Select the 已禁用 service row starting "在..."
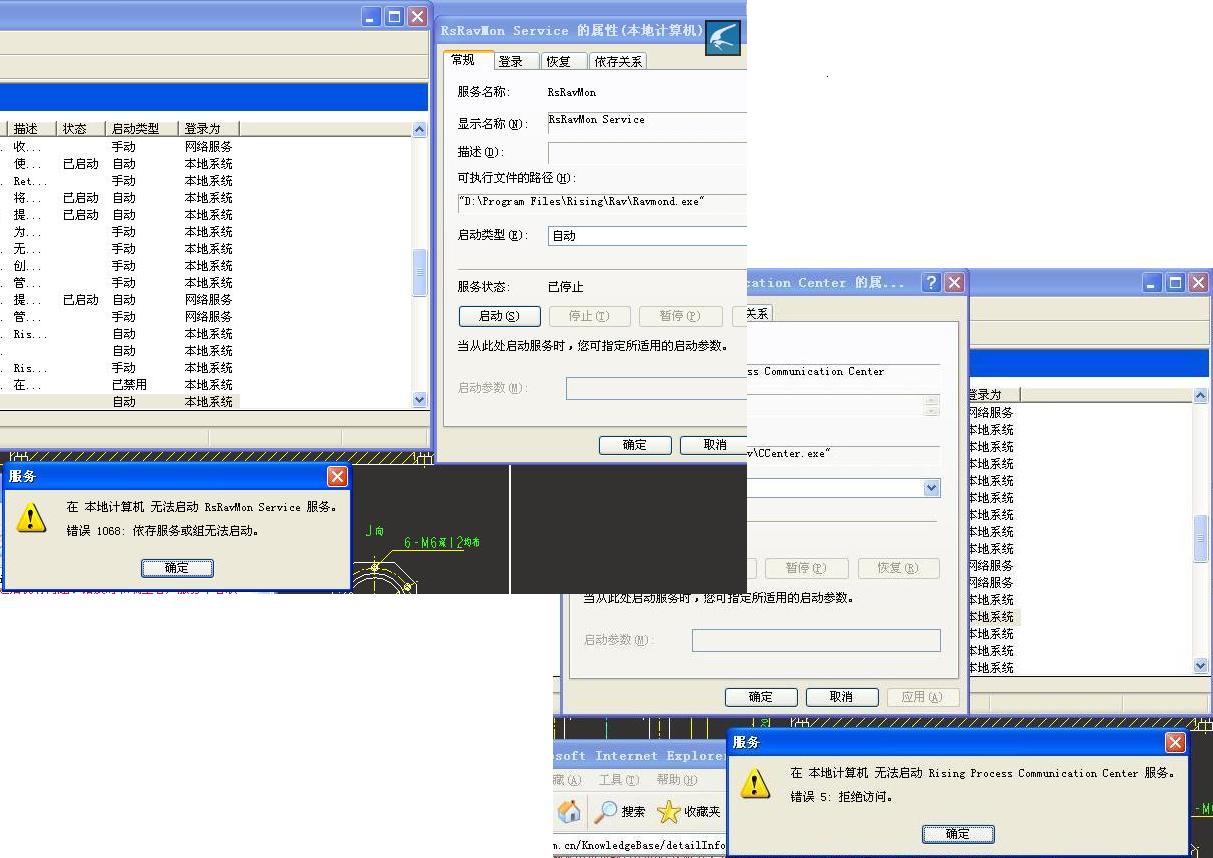This screenshot has height=858, width=1213. 120,385
